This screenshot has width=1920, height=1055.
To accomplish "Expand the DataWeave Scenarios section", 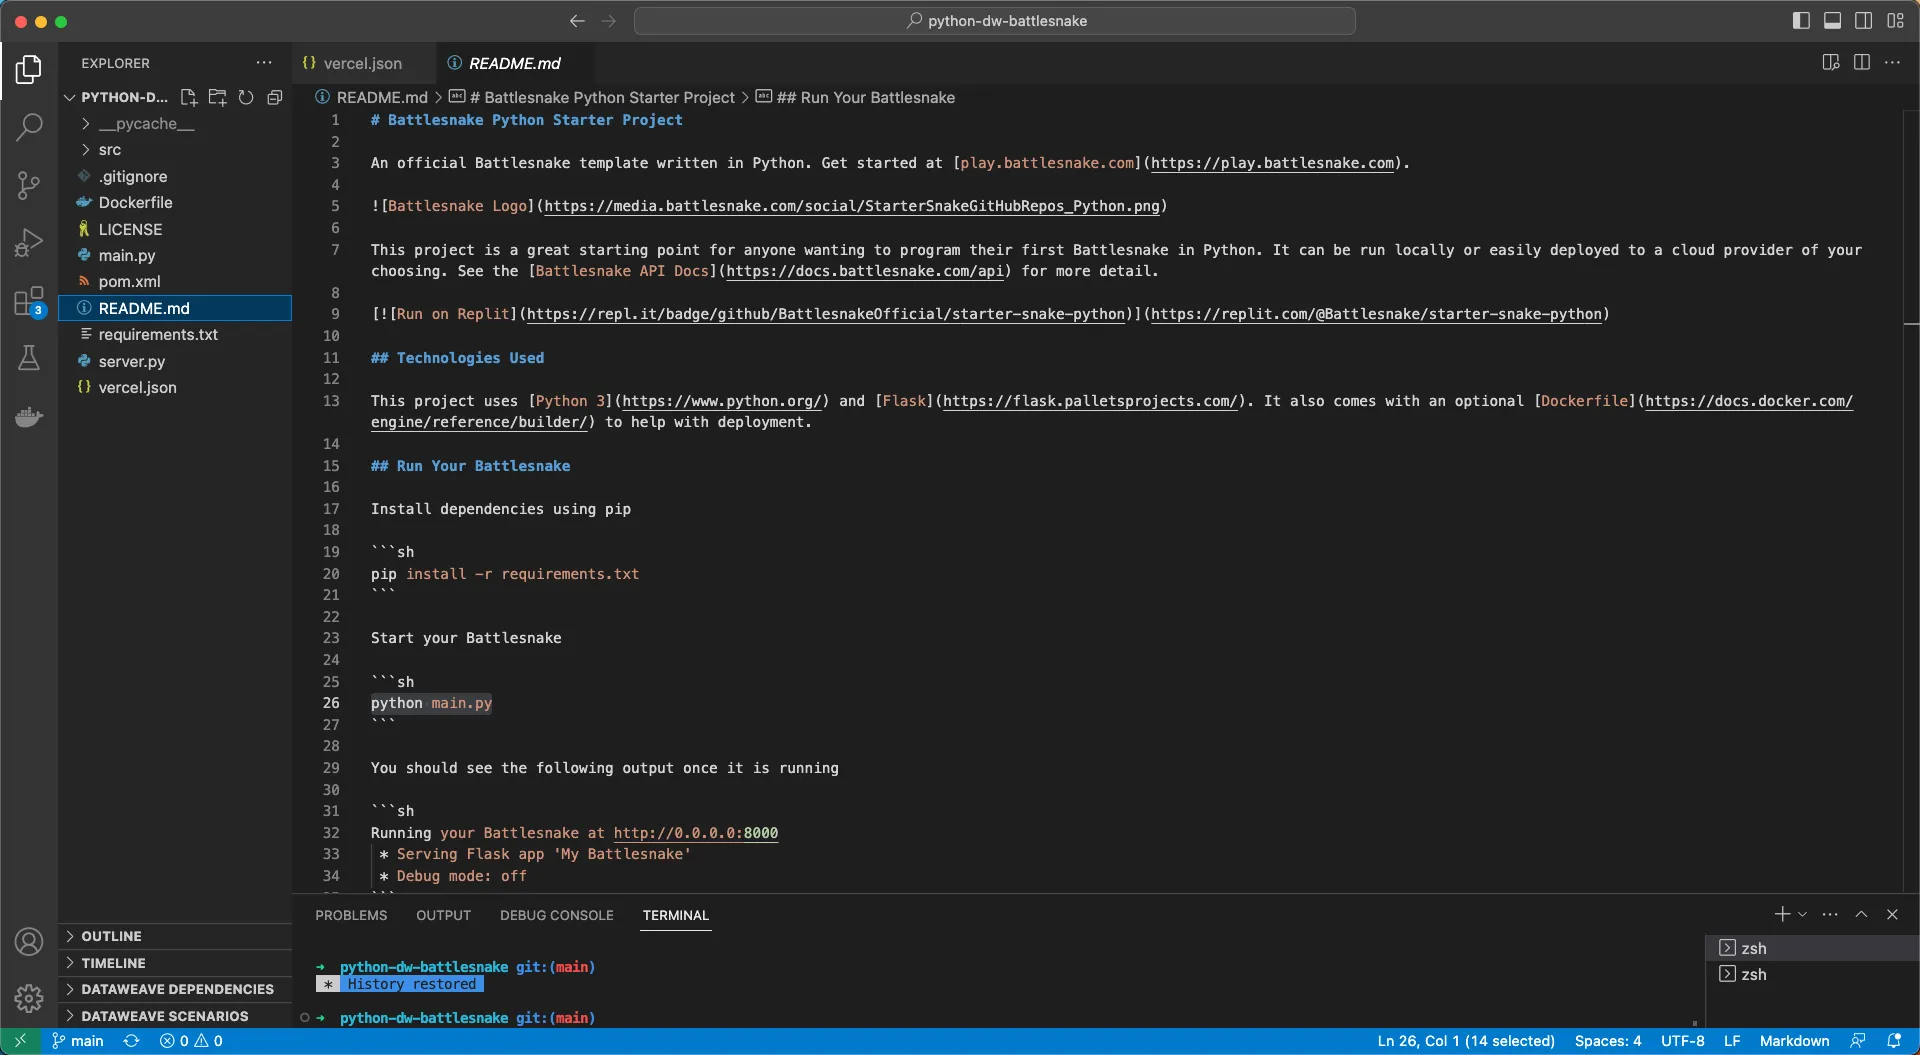I will (175, 1016).
